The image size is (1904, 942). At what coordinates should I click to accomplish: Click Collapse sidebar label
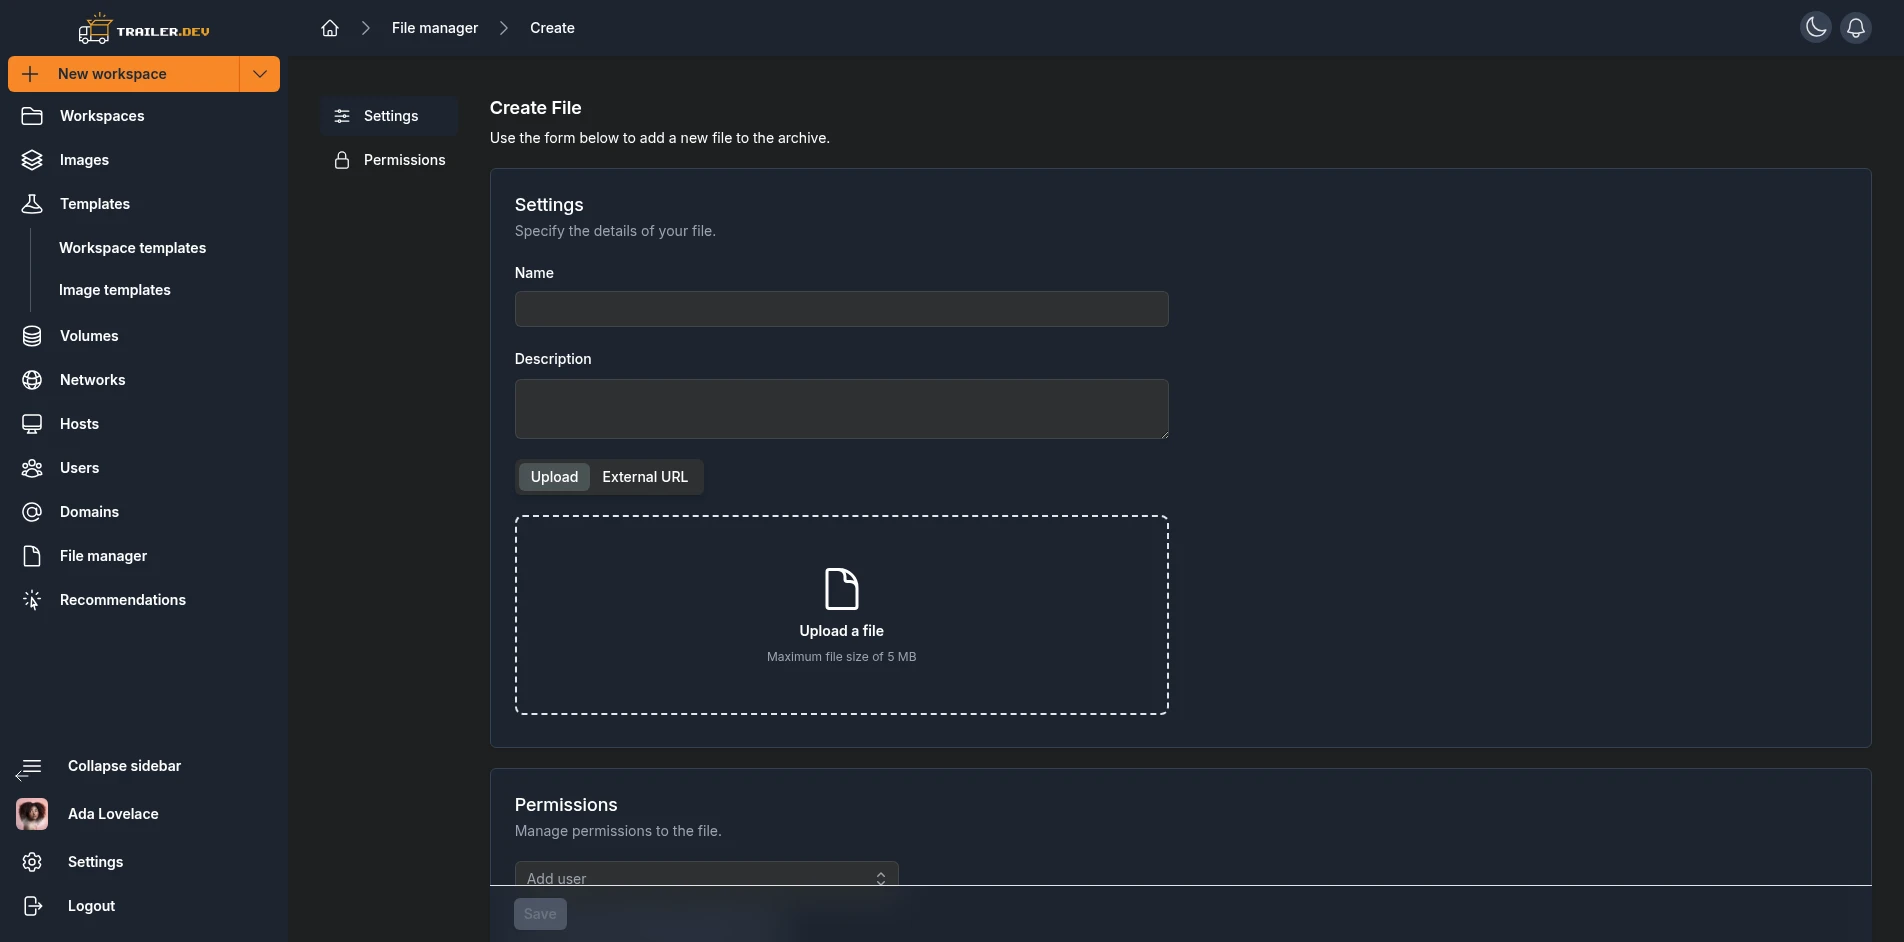(x=125, y=766)
